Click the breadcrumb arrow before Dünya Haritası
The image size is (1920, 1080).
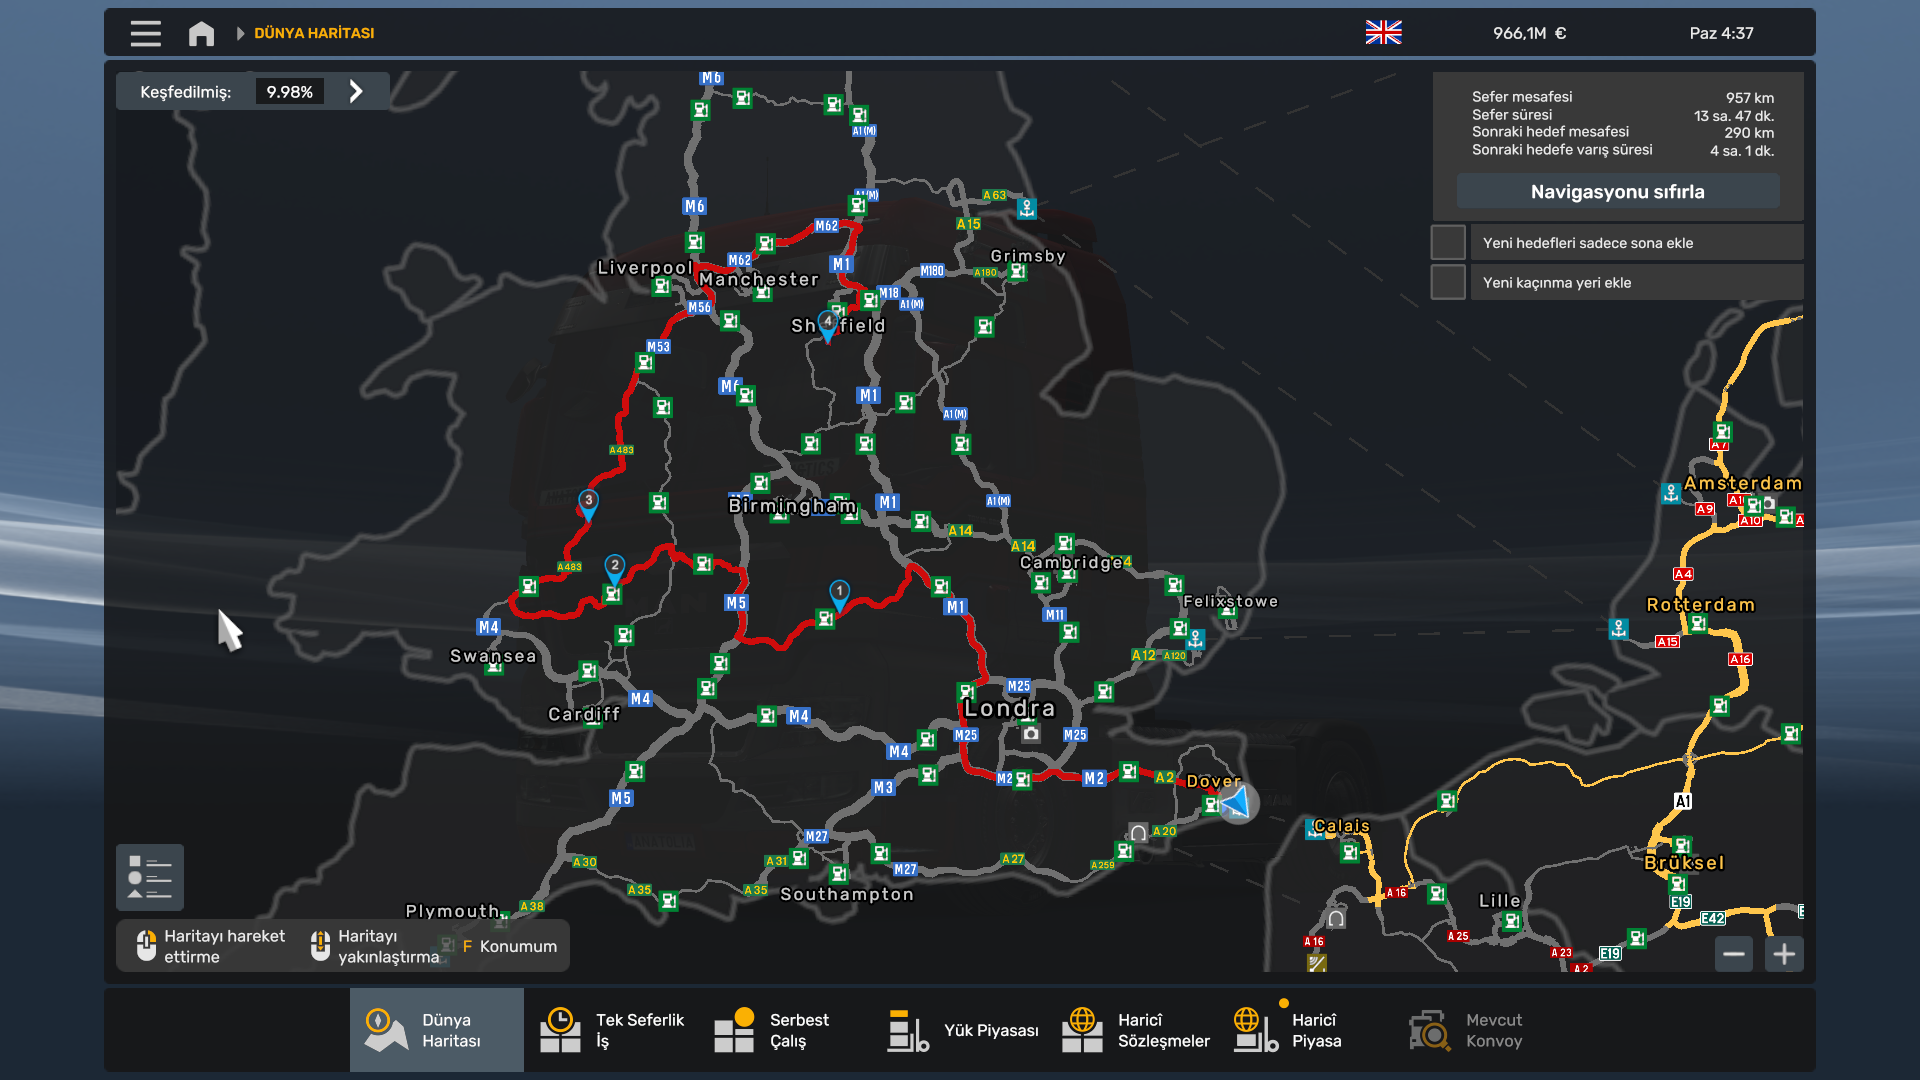tap(240, 33)
